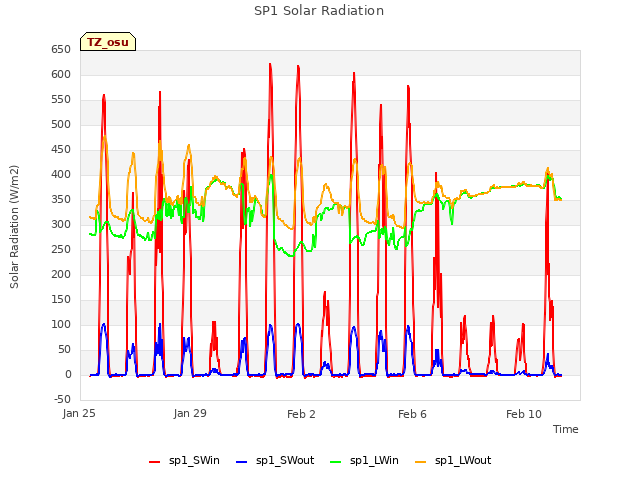Click the Jan 29 x-axis tick label

pyautogui.click(x=190, y=414)
